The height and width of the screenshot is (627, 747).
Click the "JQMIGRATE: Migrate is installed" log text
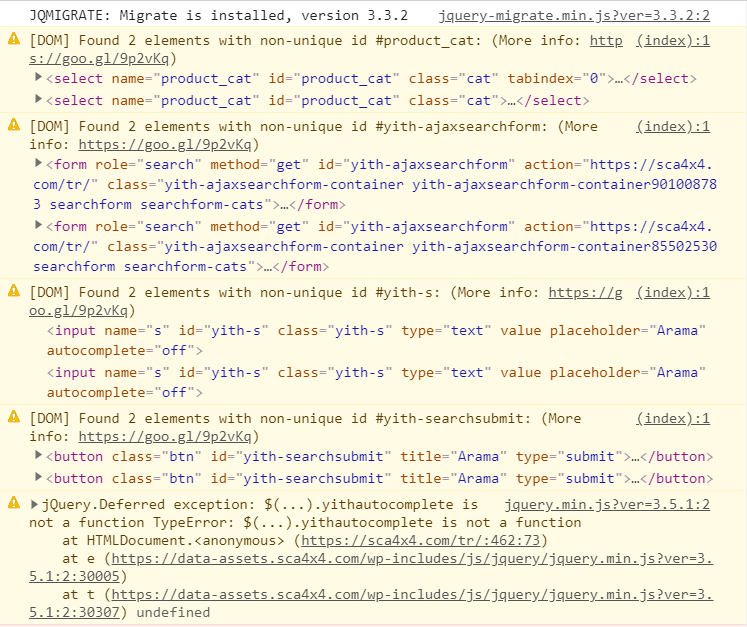[x=219, y=16]
